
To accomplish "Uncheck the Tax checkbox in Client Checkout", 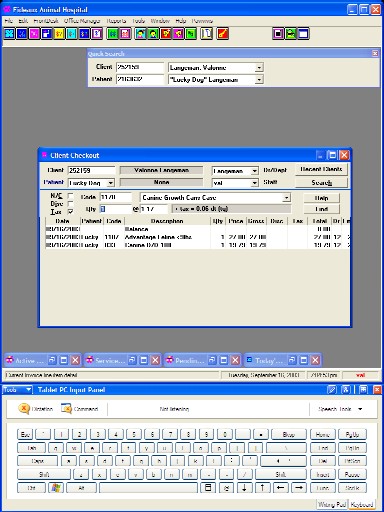I will point(70,212).
